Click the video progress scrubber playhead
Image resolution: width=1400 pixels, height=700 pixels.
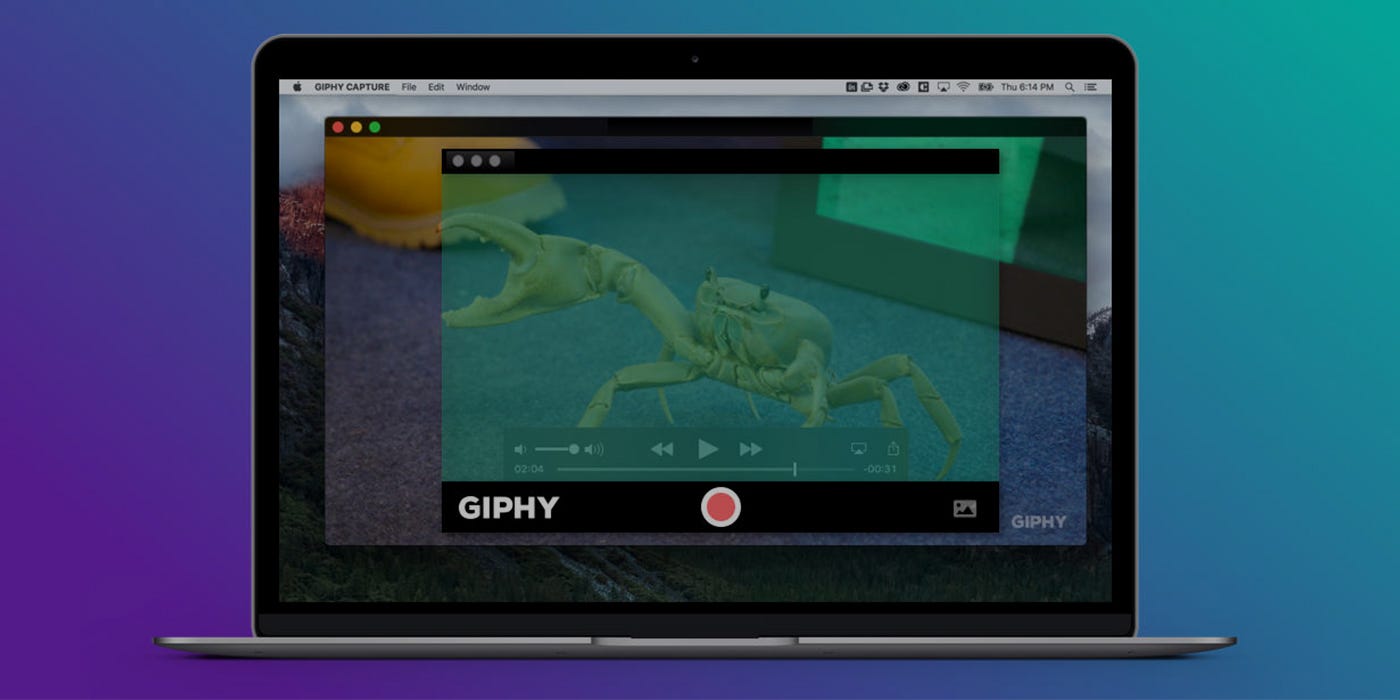coord(795,469)
